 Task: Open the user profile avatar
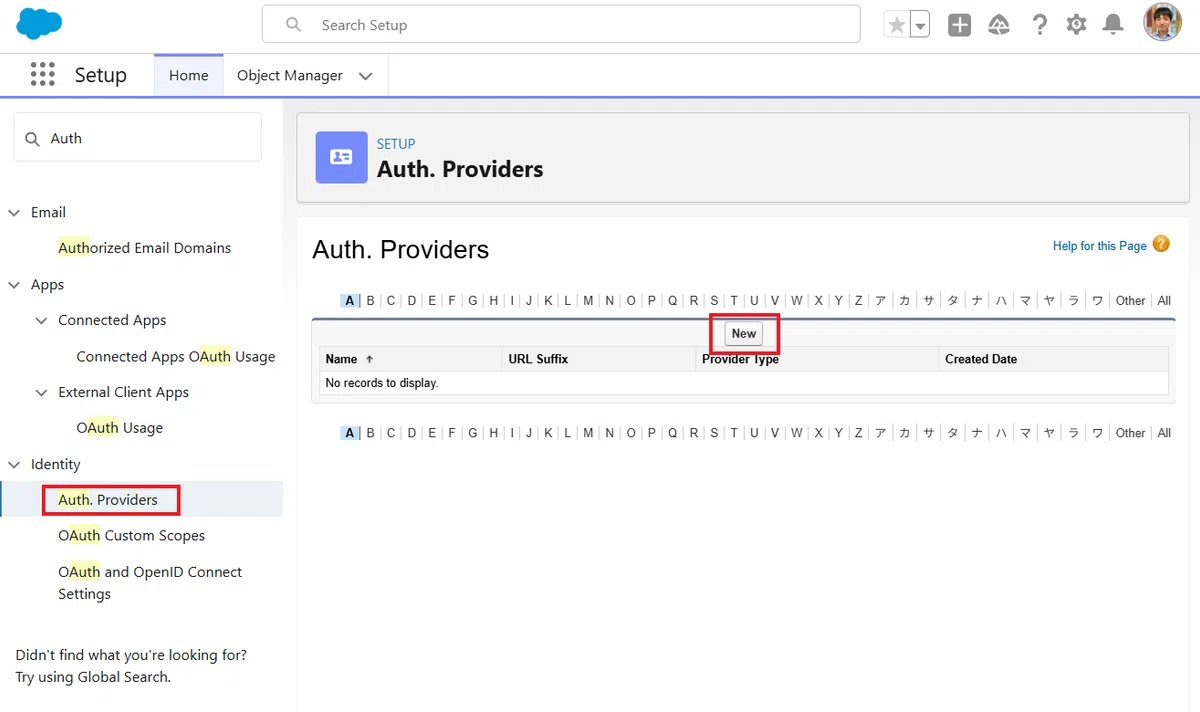point(1162,23)
